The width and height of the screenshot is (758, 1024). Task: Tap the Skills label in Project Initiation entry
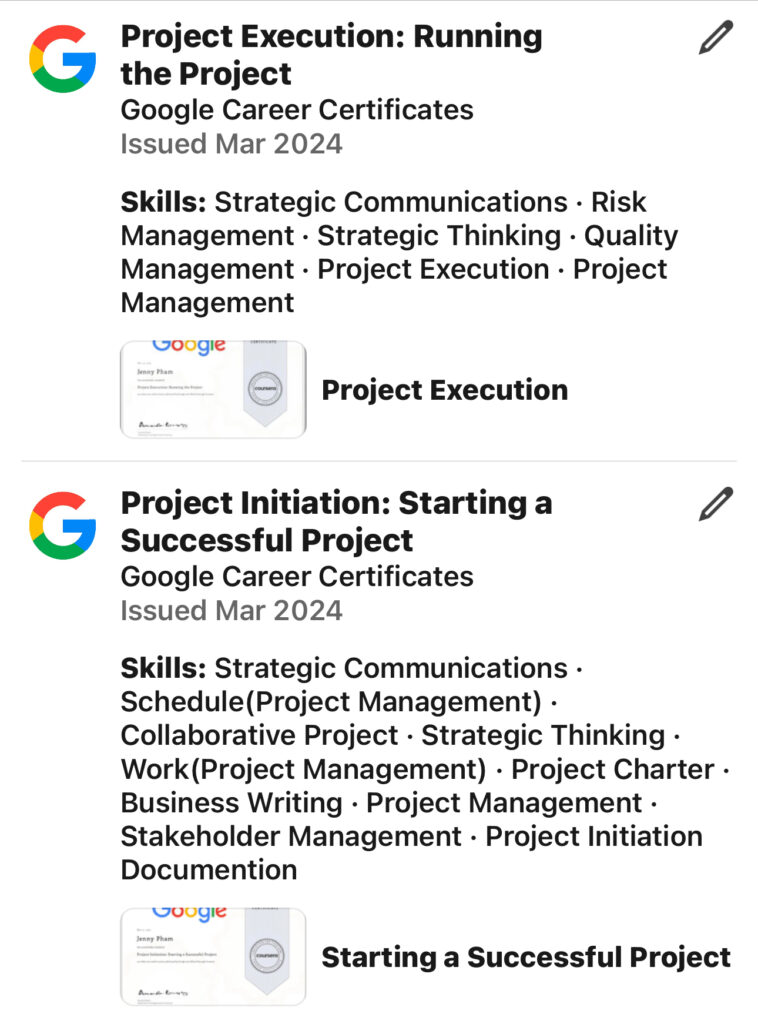click(163, 668)
